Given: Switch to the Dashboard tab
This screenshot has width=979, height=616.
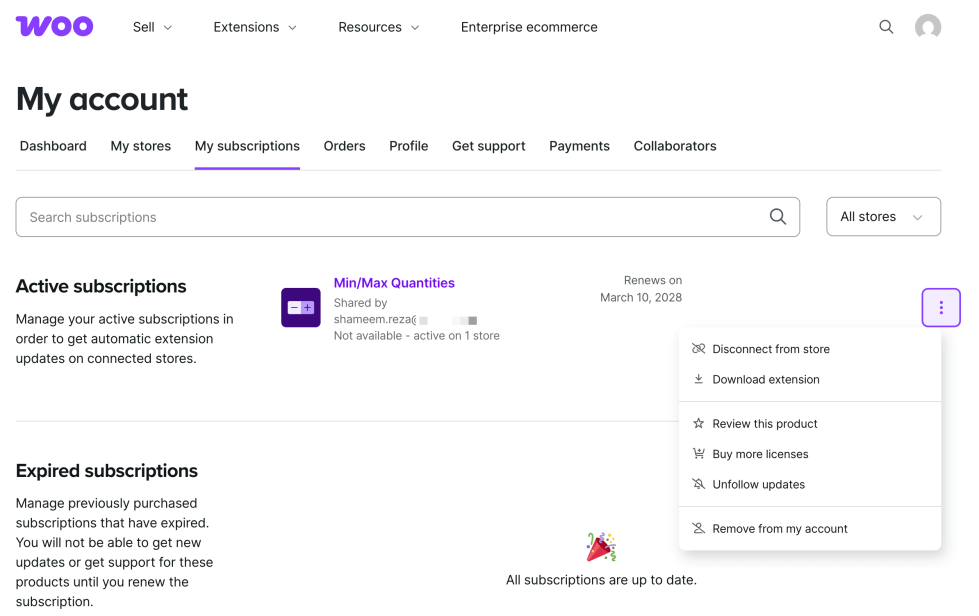Looking at the screenshot, I should tap(53, 146).
